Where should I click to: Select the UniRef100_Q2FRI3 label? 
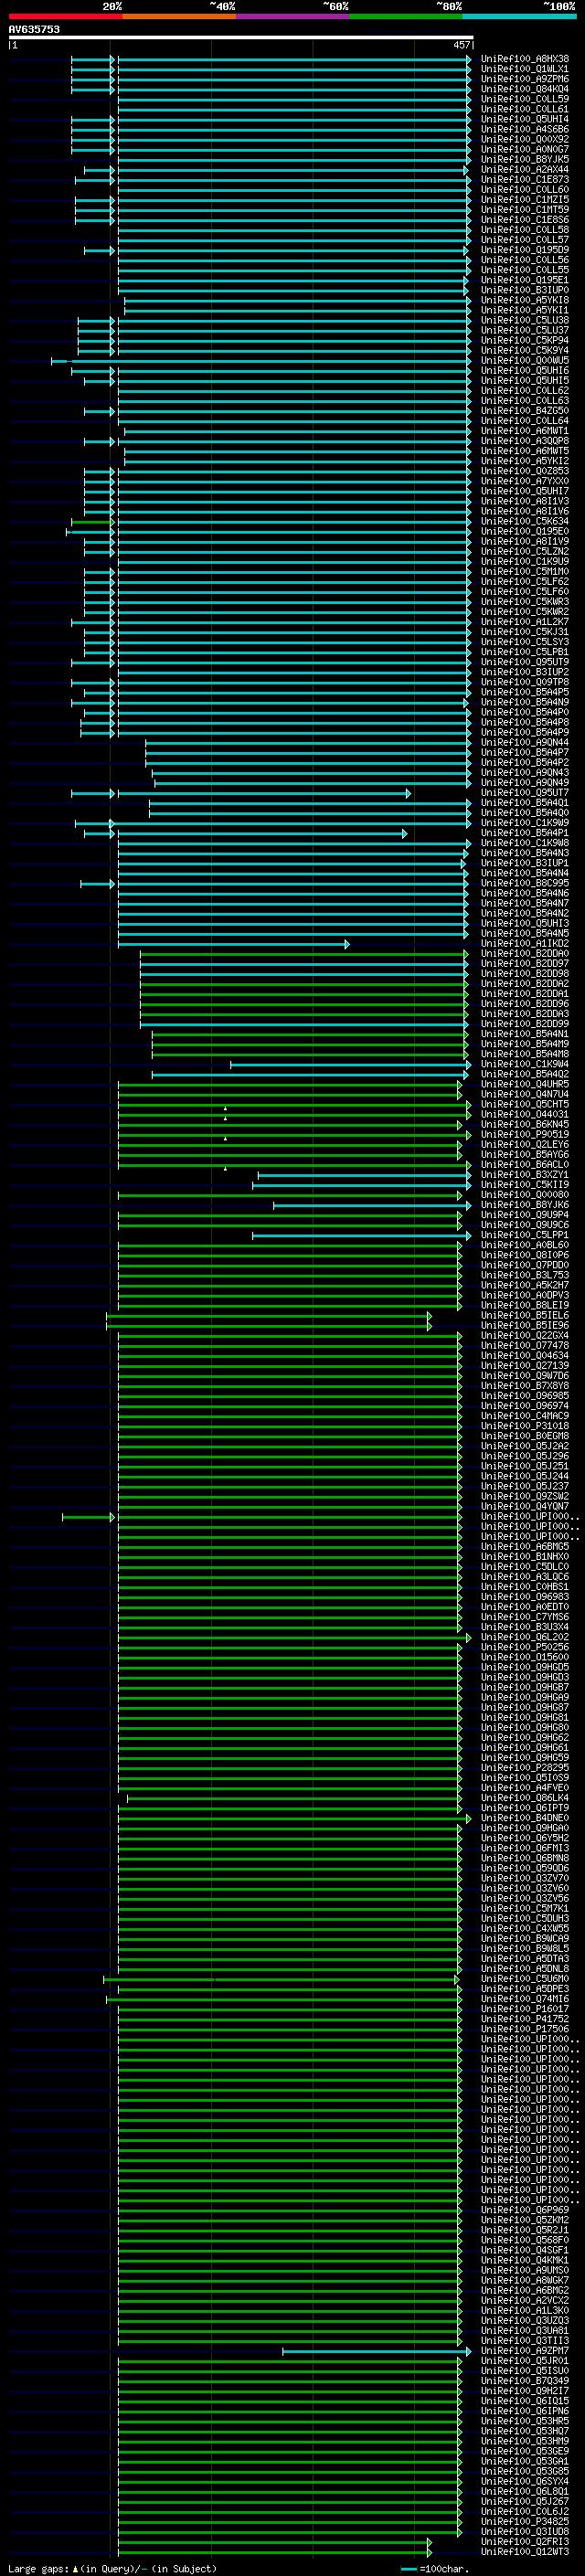[x=525, y=2541]
